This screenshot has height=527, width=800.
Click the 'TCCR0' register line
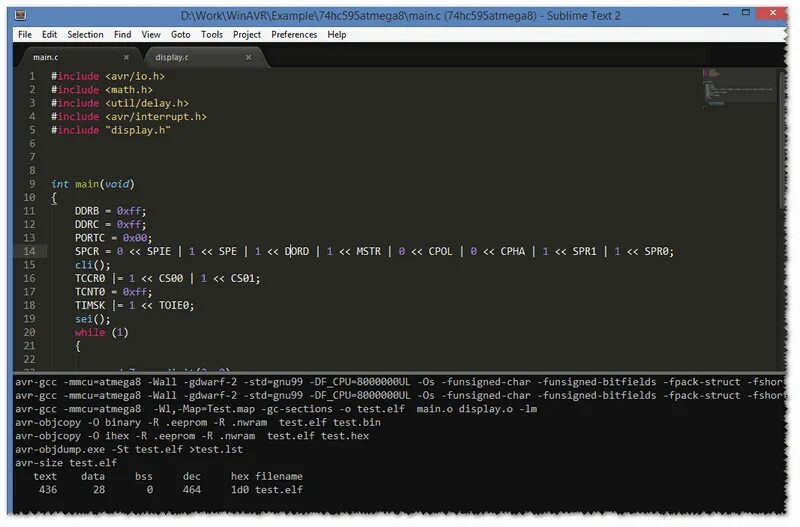(x=167, y=278)
